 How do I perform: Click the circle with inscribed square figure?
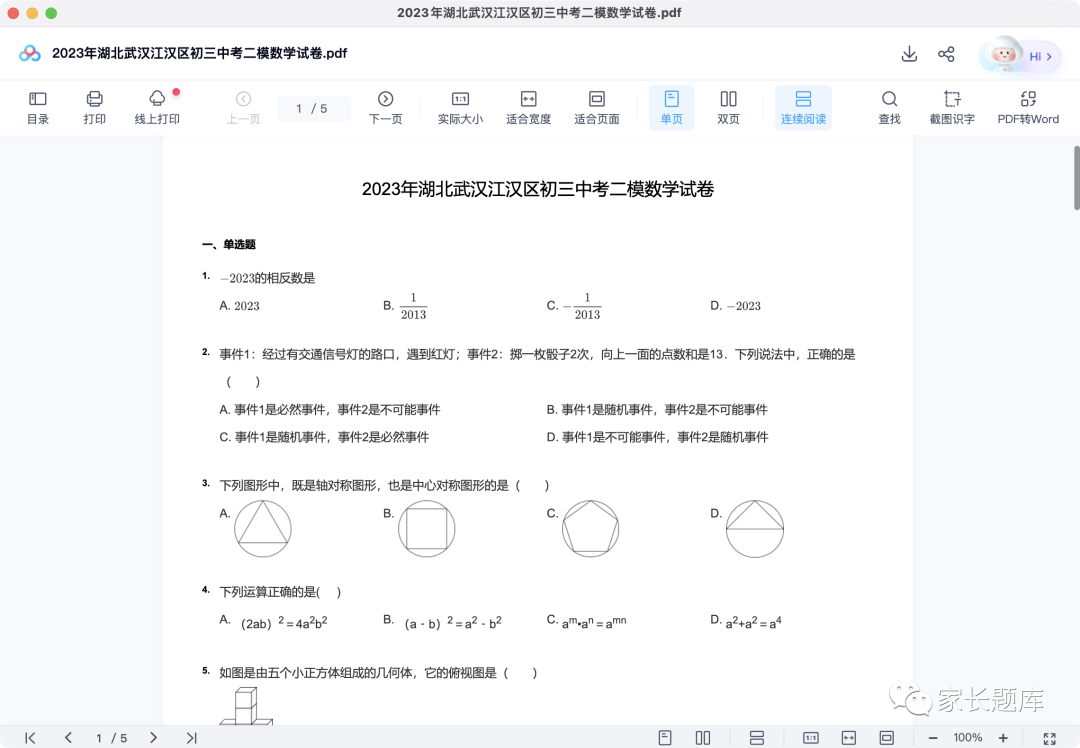(x=426, y=529)
